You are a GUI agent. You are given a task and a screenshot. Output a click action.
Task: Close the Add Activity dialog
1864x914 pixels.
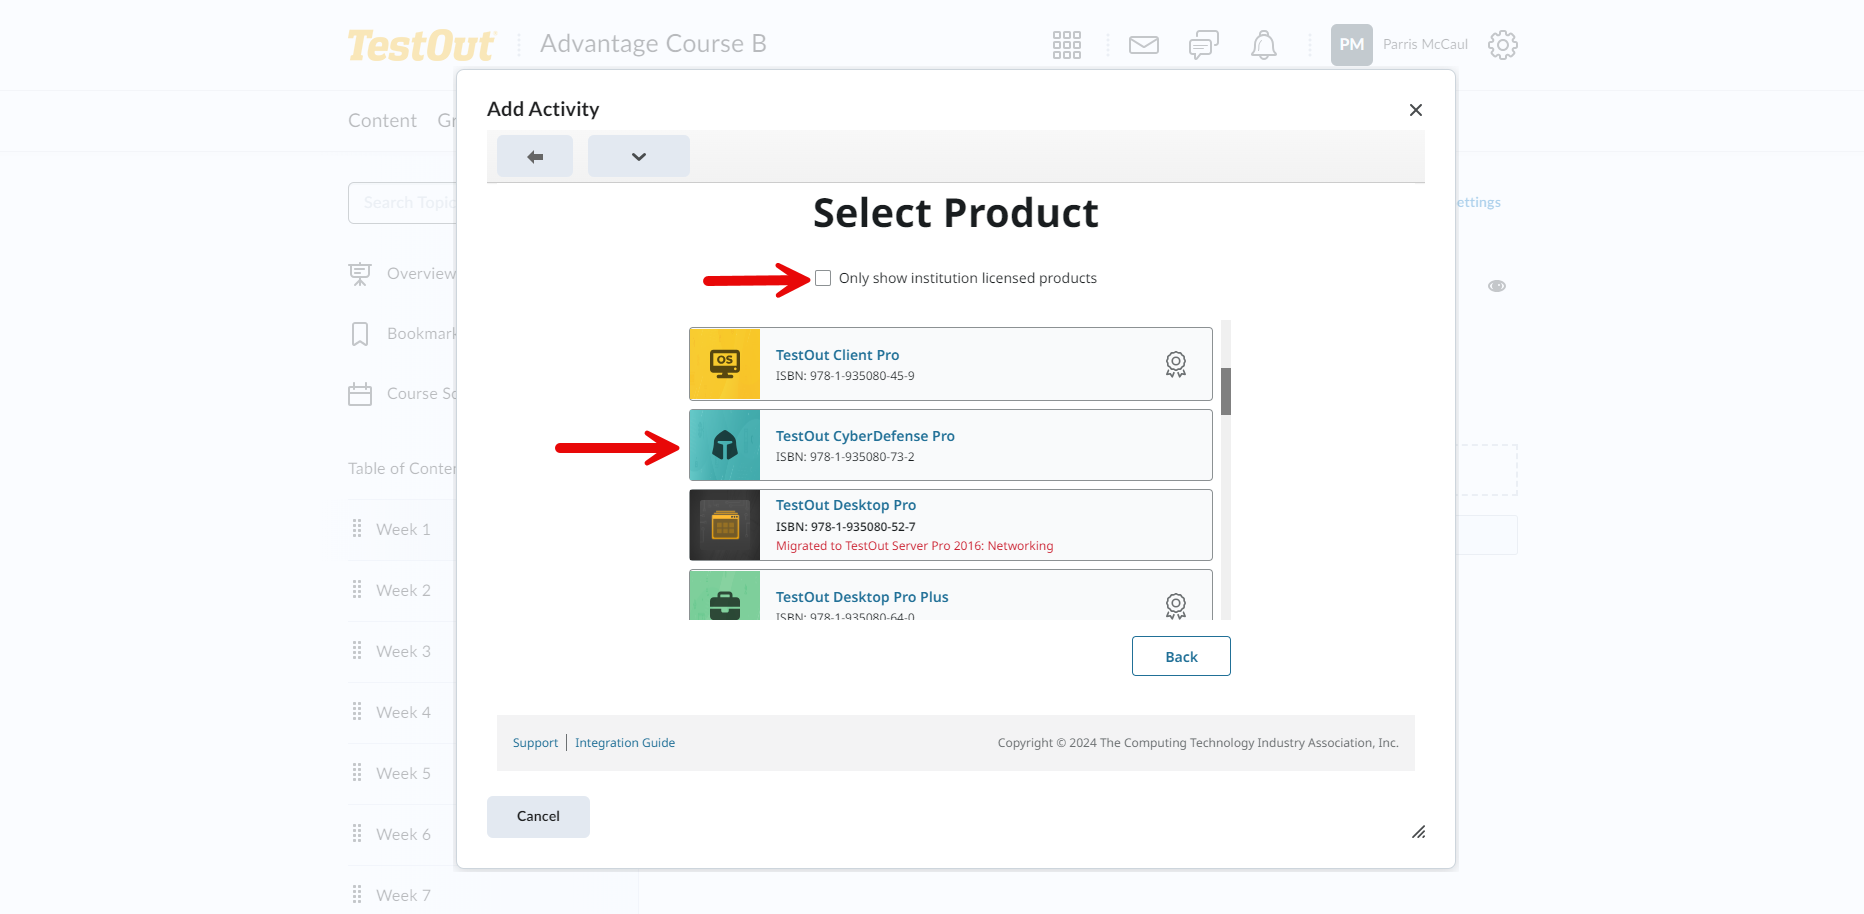pos(1415,110)
